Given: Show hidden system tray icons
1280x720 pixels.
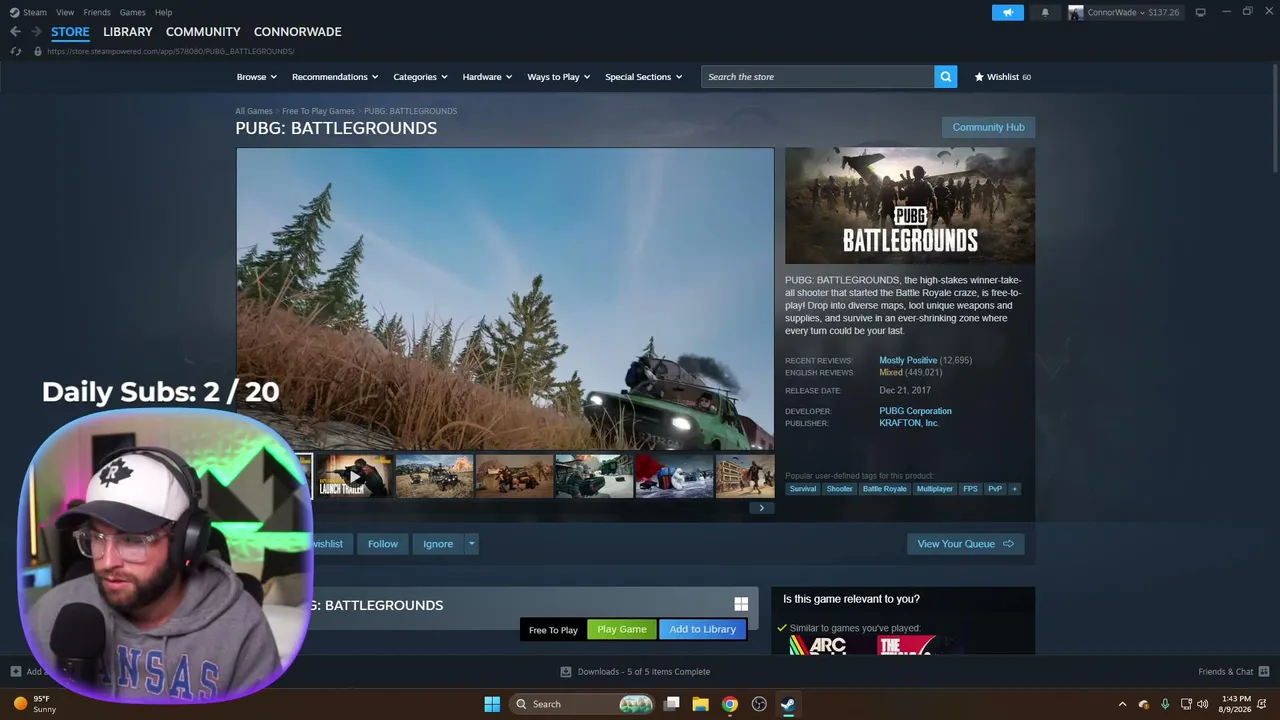Looking at the screenshot, I should 1122,704.
